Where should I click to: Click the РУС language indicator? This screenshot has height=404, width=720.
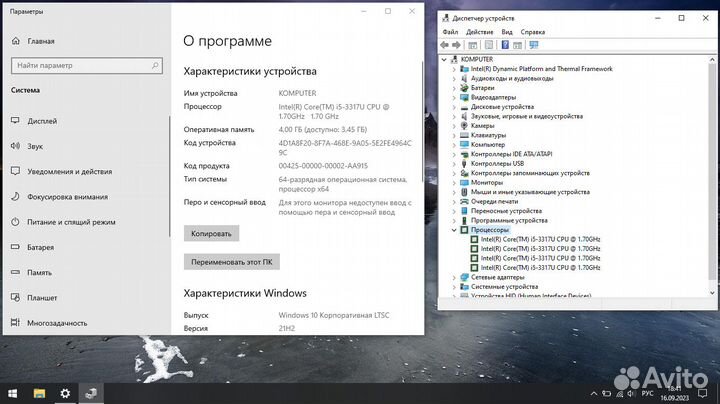(647, 393)
